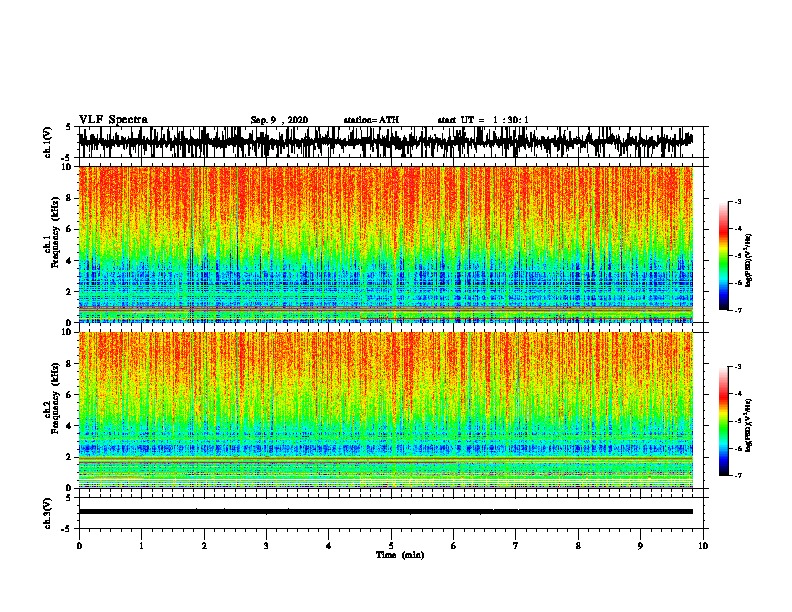The width and height of the screenshot is (792, 612).
Task: Click time axis tick label "1"
Action: click(x=141, y=546)
